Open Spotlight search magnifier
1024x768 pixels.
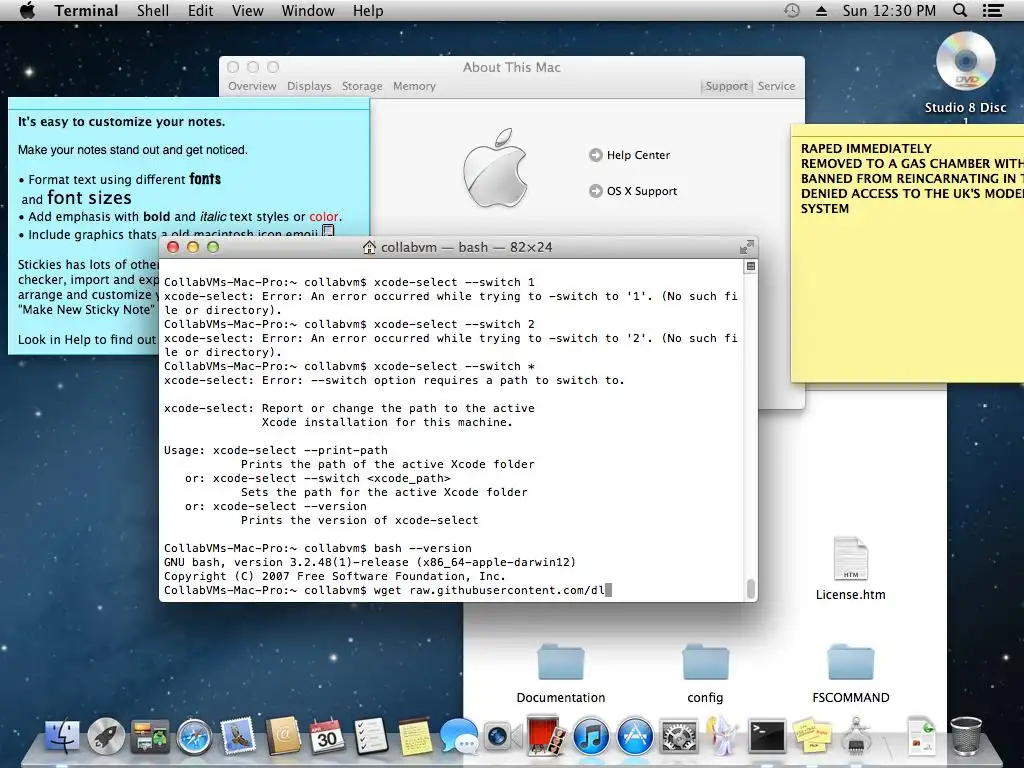[x=959, y=10]
